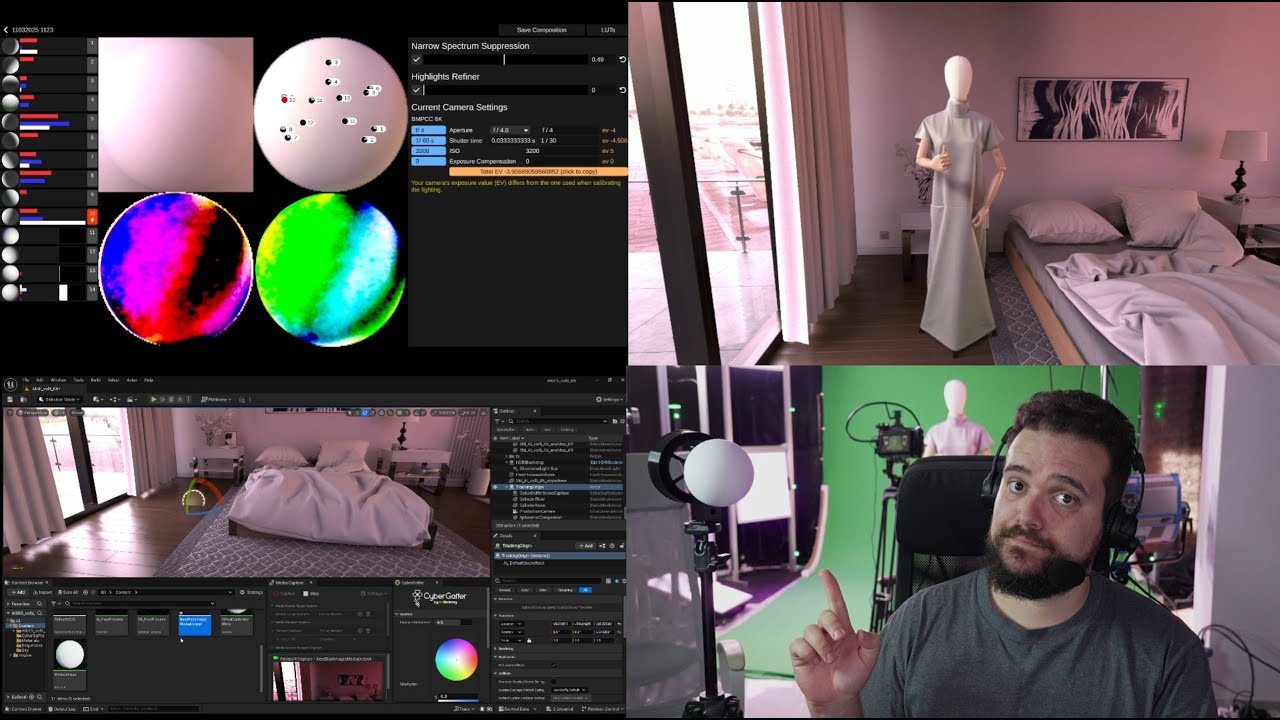Adjust the Highlights Refiner slider
1280x720 pixels.
504,90
